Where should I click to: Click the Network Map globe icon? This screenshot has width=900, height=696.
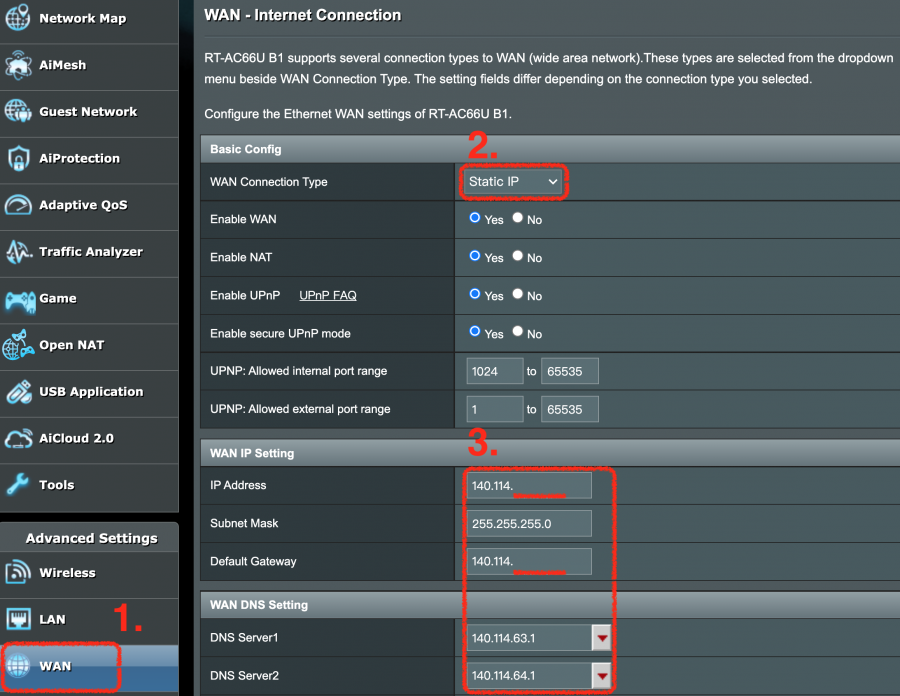18,18
